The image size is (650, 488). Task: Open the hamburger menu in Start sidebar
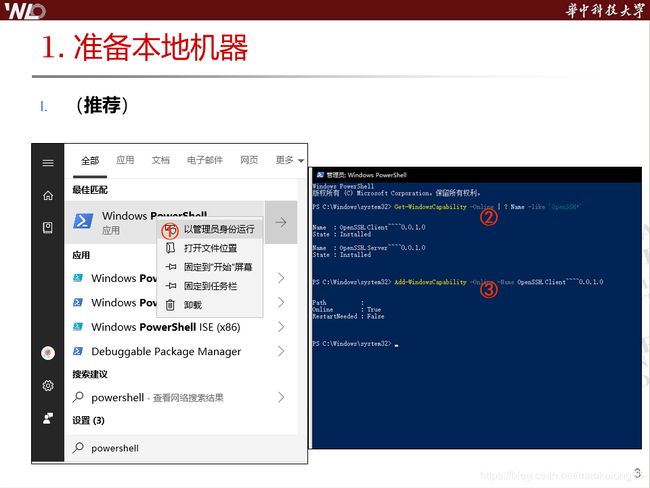(x=48, y=163)
